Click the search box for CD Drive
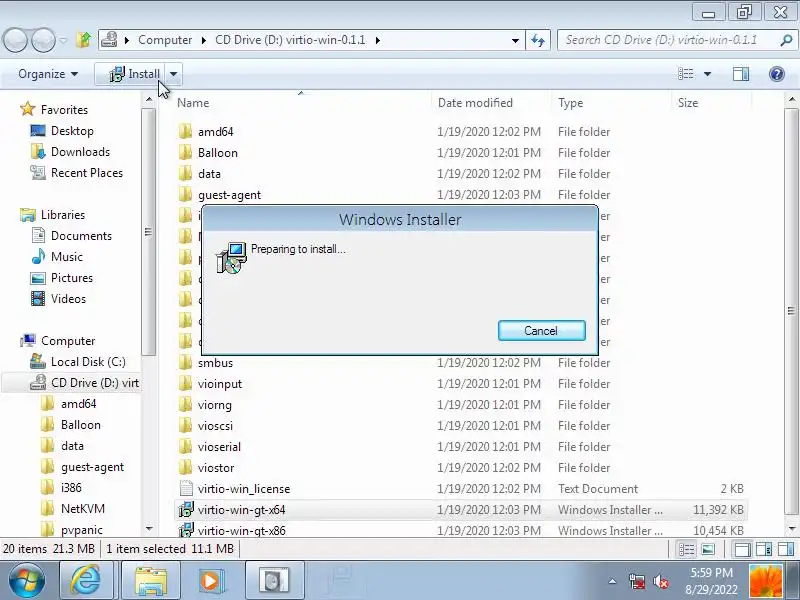The height and width of the screenshot is (600, 800). point(667,40)
